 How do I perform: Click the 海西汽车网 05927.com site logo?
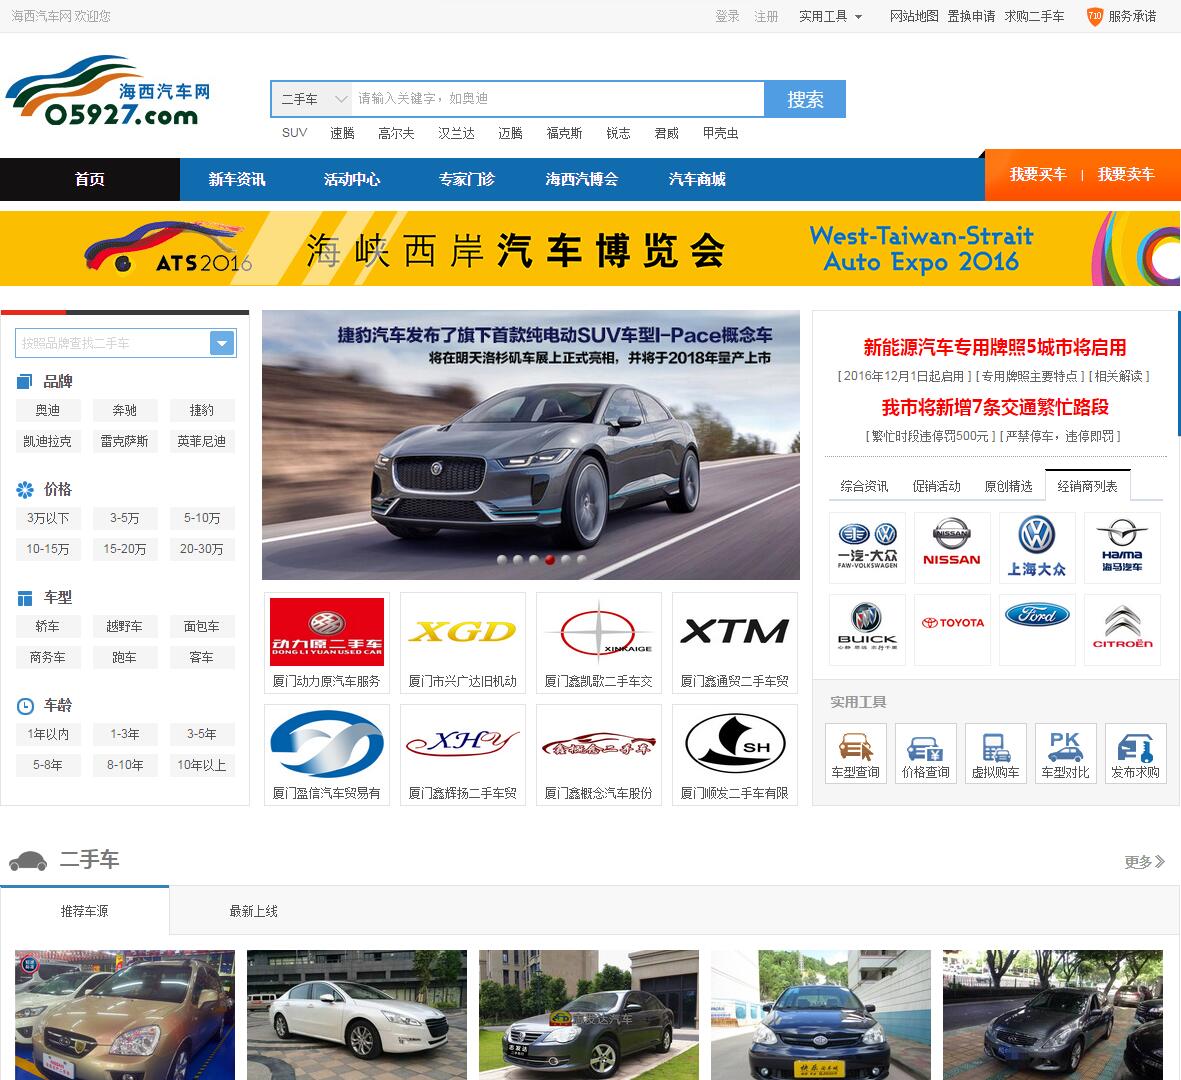point(108,90)
